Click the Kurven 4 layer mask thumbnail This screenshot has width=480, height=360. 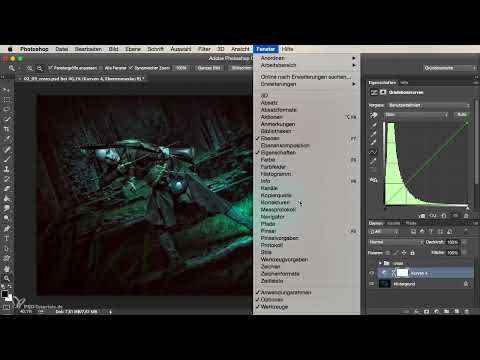coord(402,273)
